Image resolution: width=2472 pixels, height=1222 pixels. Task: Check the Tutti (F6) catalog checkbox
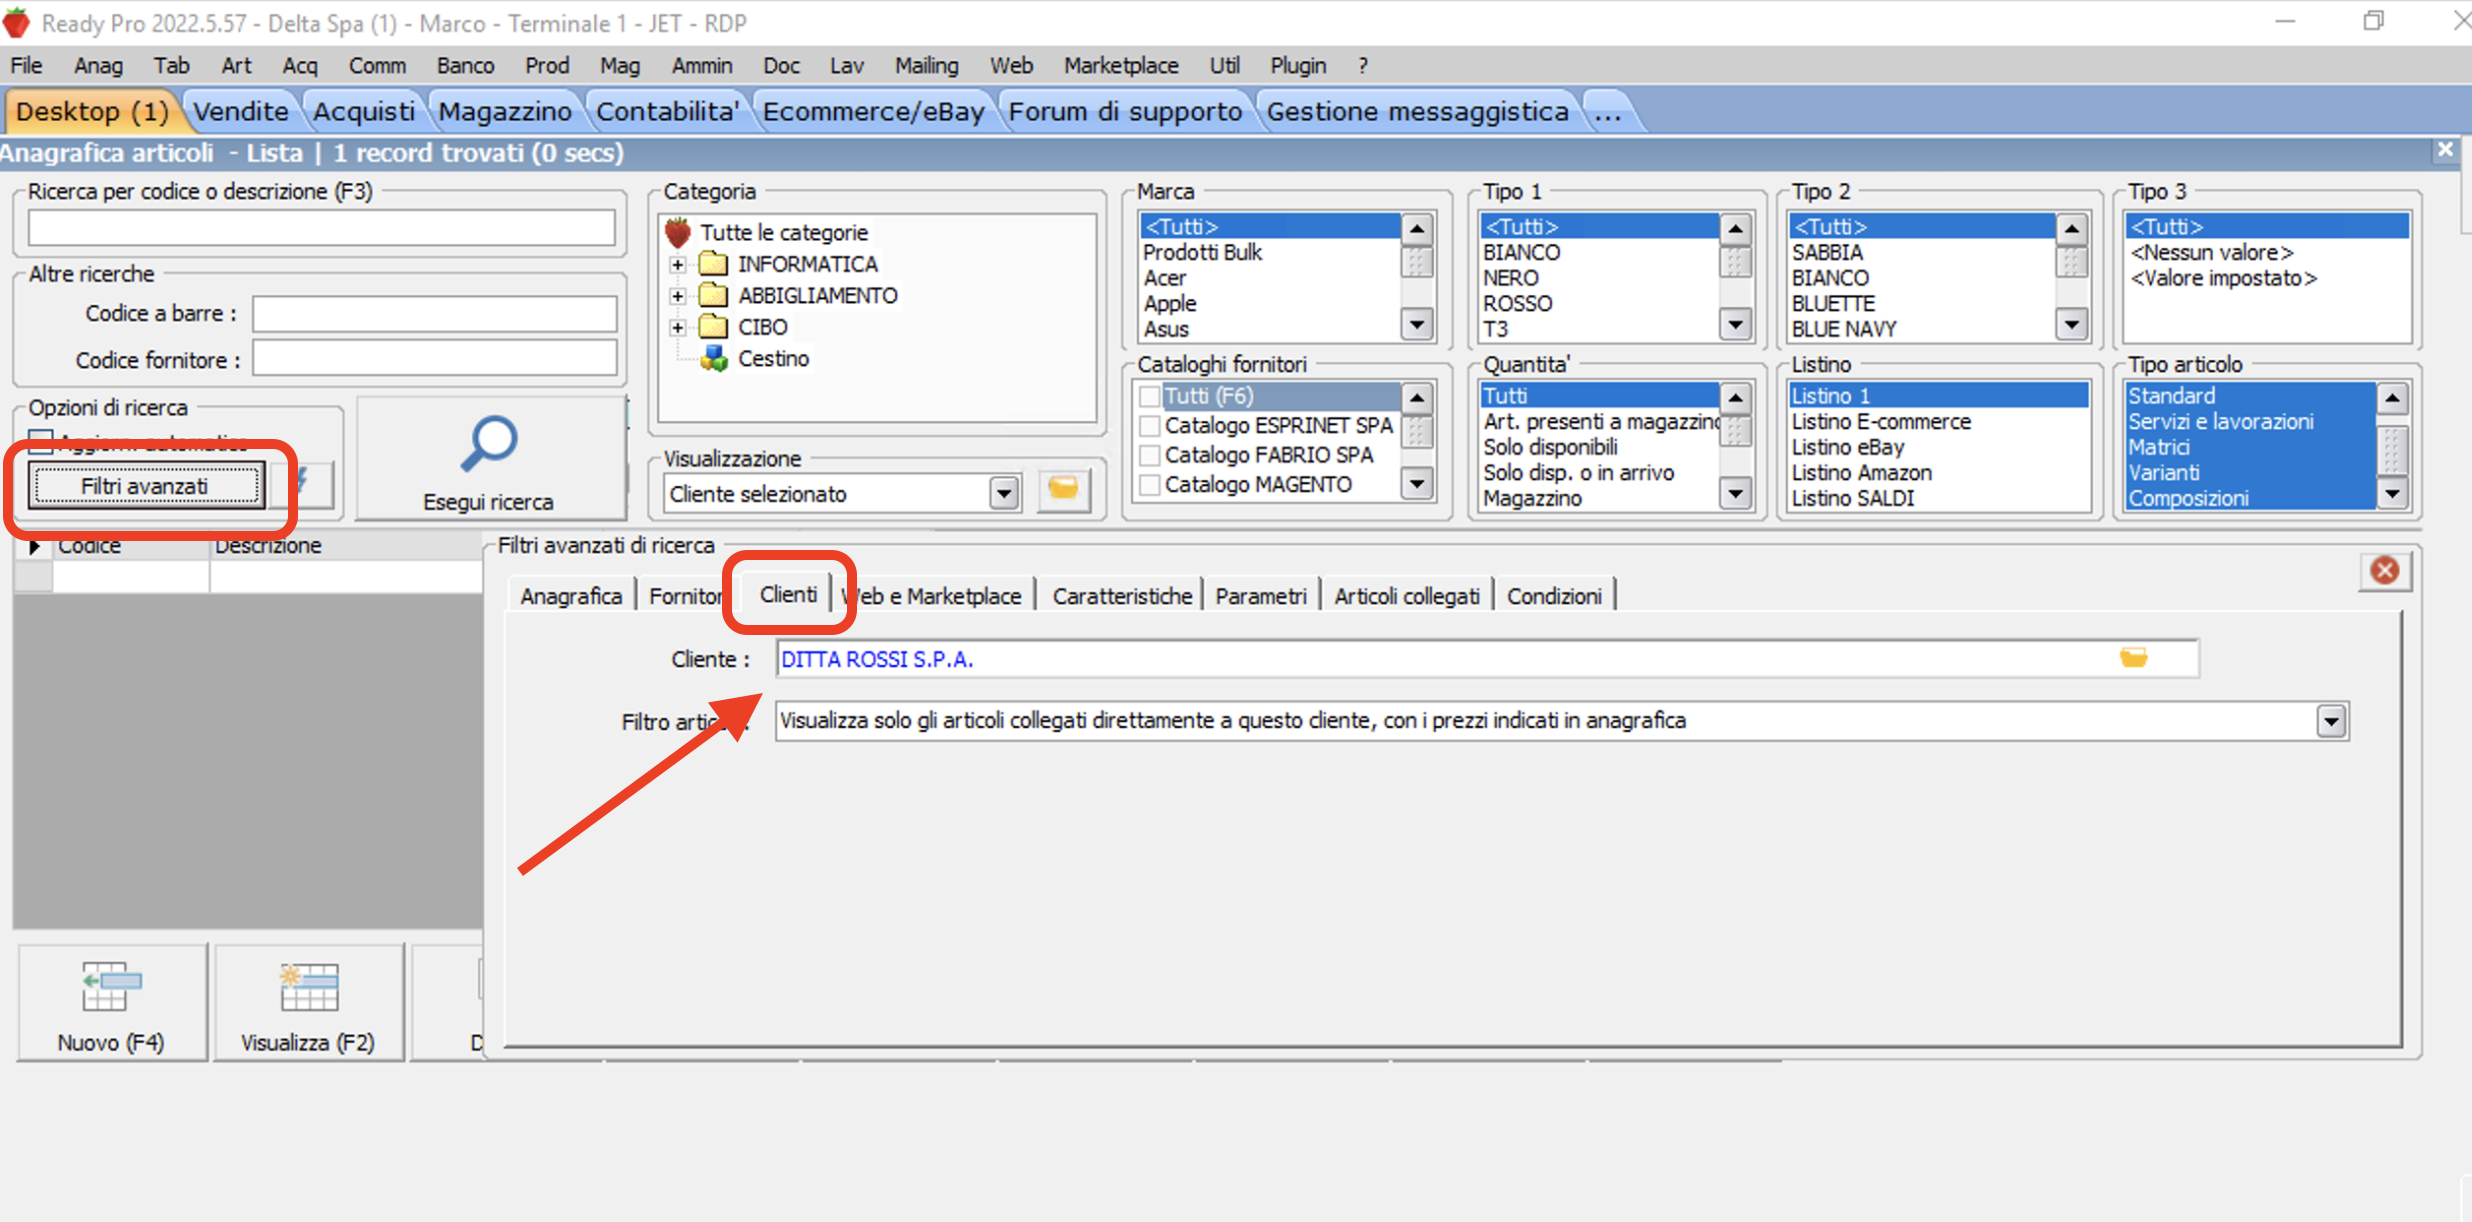[x=1150, y=396]
